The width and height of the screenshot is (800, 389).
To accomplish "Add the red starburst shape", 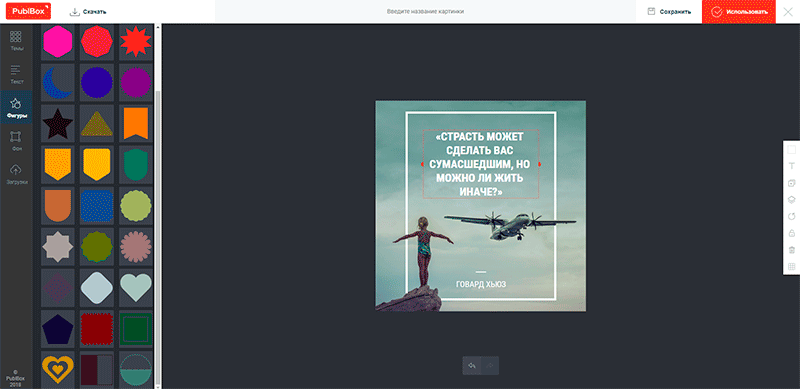I will point(136,41).
